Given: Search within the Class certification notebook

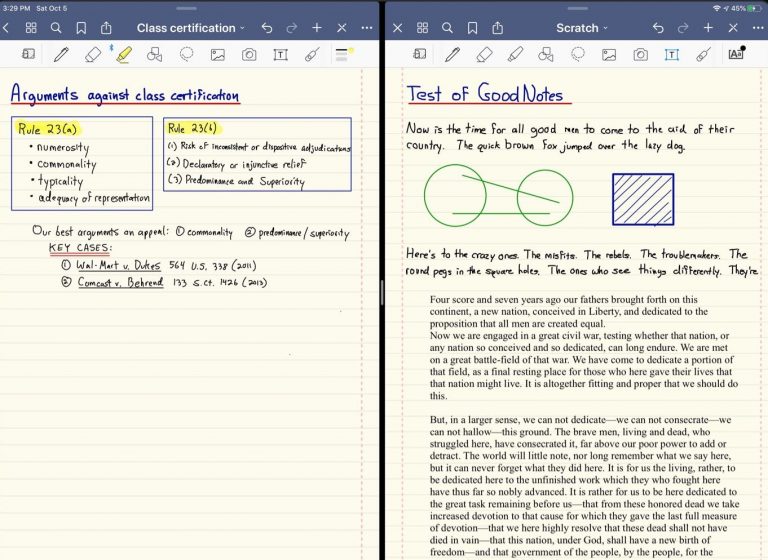Looking at the screenshot, I should (56, 28).
